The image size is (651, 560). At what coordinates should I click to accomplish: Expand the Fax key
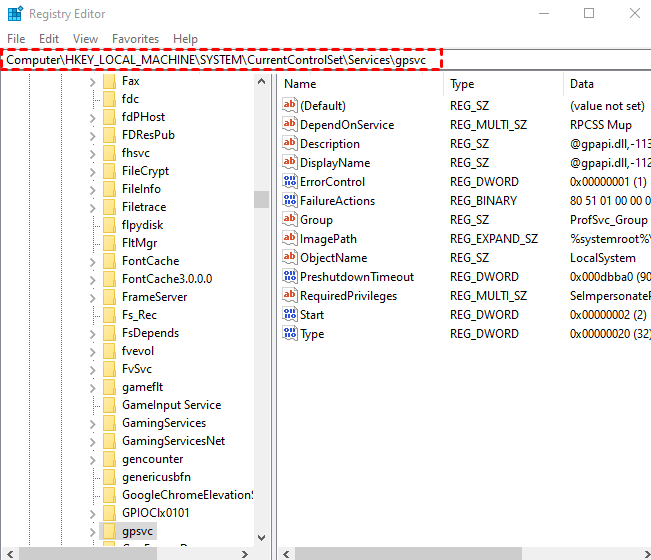tap(93, 82)
